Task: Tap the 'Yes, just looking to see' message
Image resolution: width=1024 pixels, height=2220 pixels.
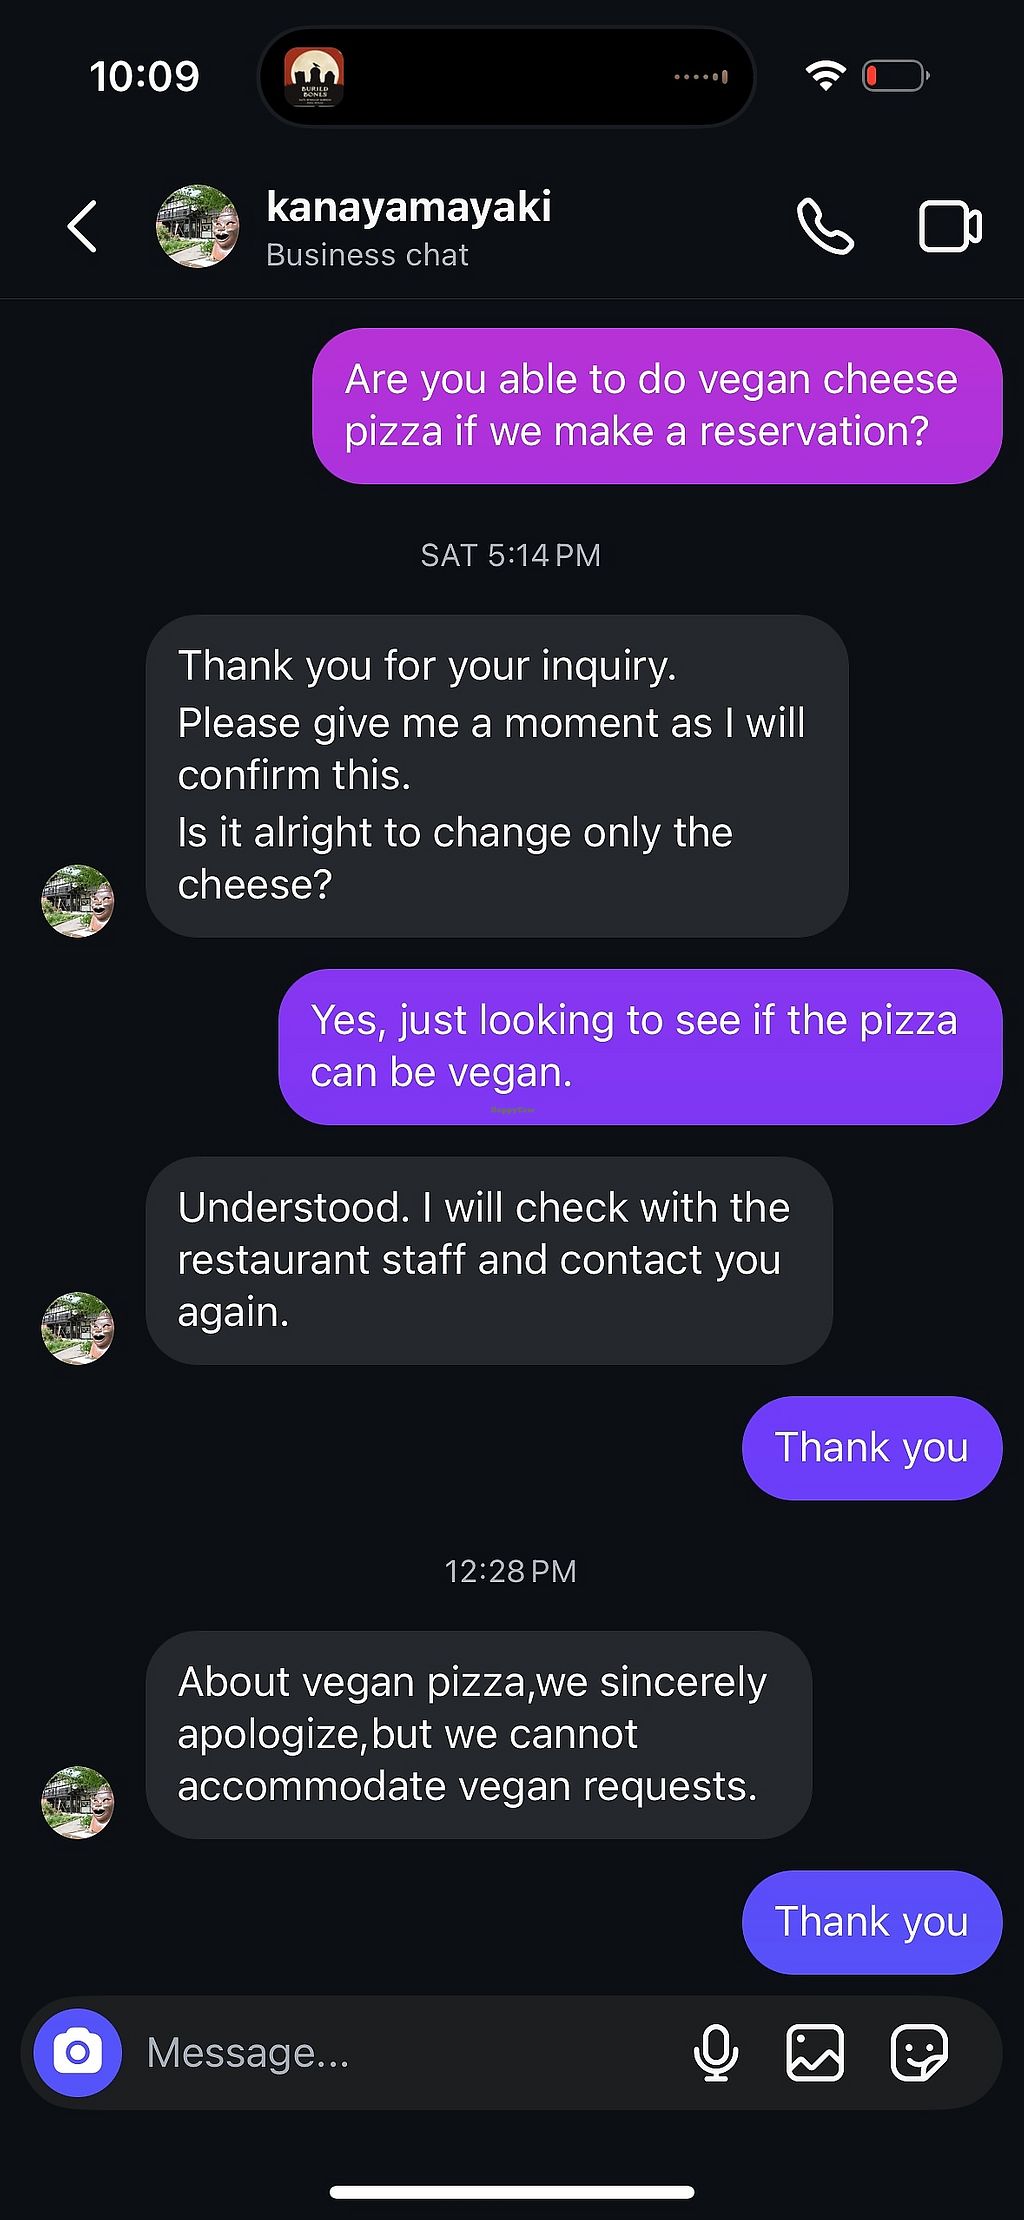Action: [640, 1047]
